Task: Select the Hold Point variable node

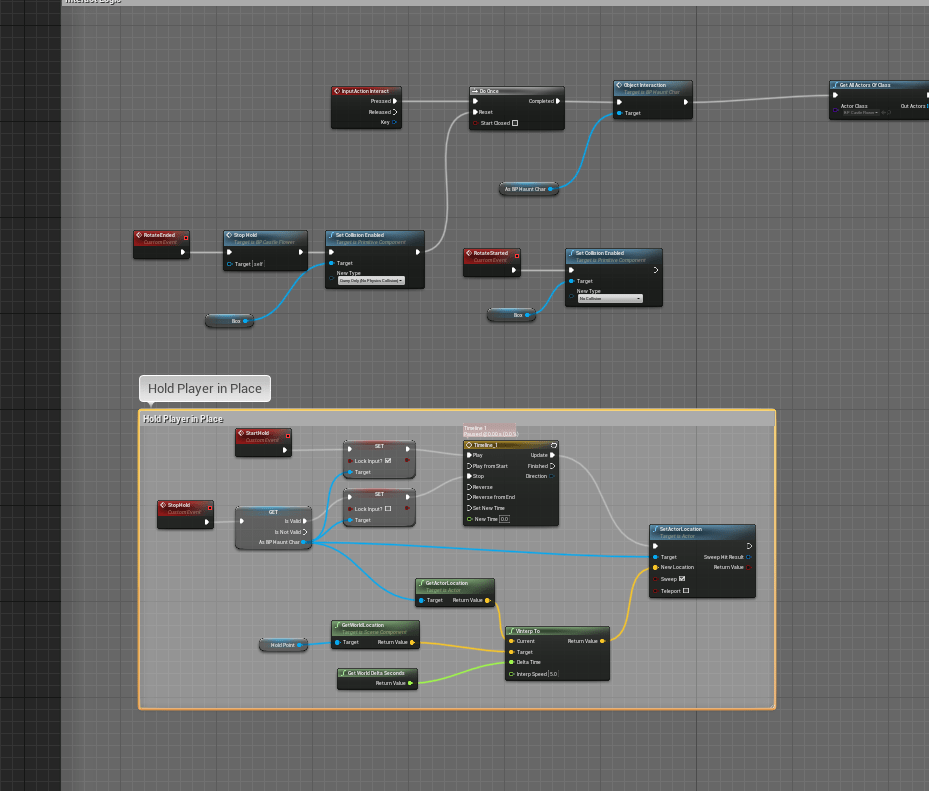Action: pyautogui.click(x=282, y=645)
